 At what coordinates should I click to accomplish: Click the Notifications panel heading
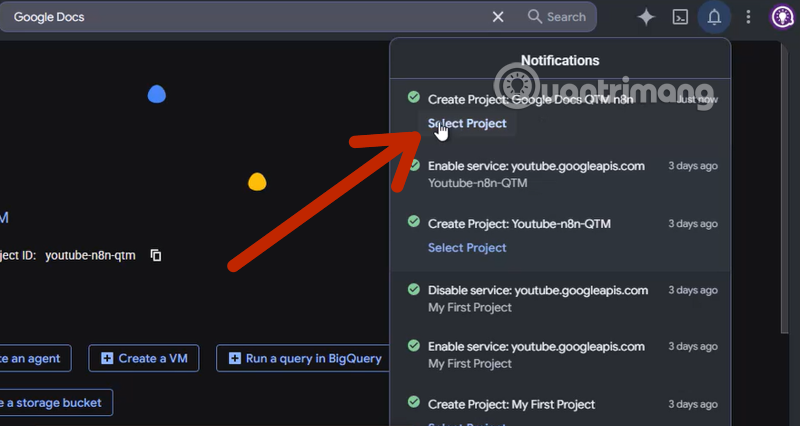coord(560,60)
